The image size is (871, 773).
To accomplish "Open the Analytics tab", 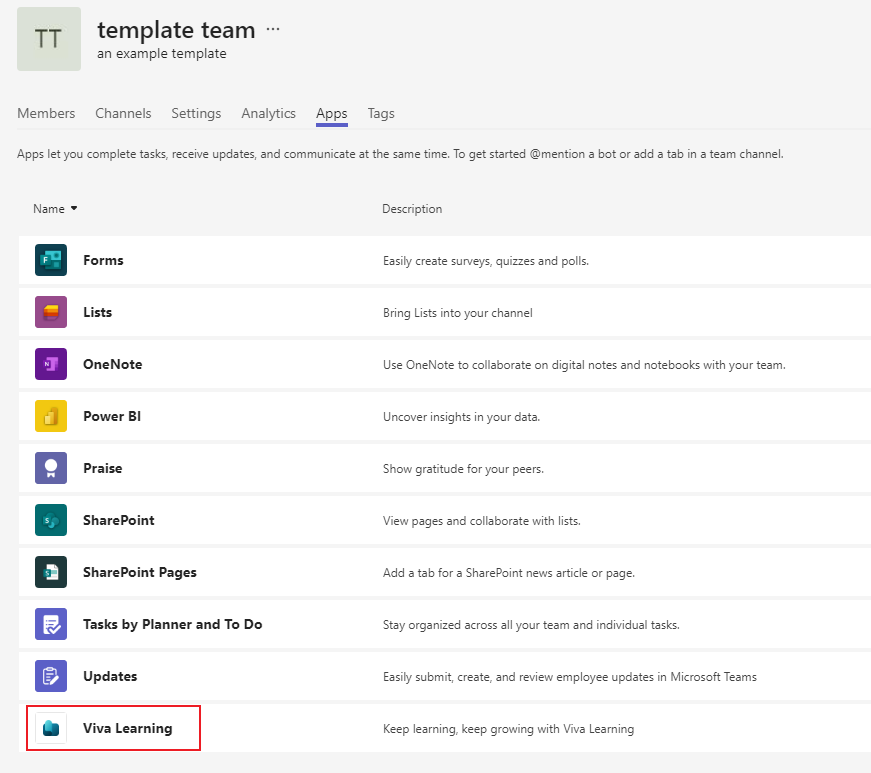I will click(268, 113).
